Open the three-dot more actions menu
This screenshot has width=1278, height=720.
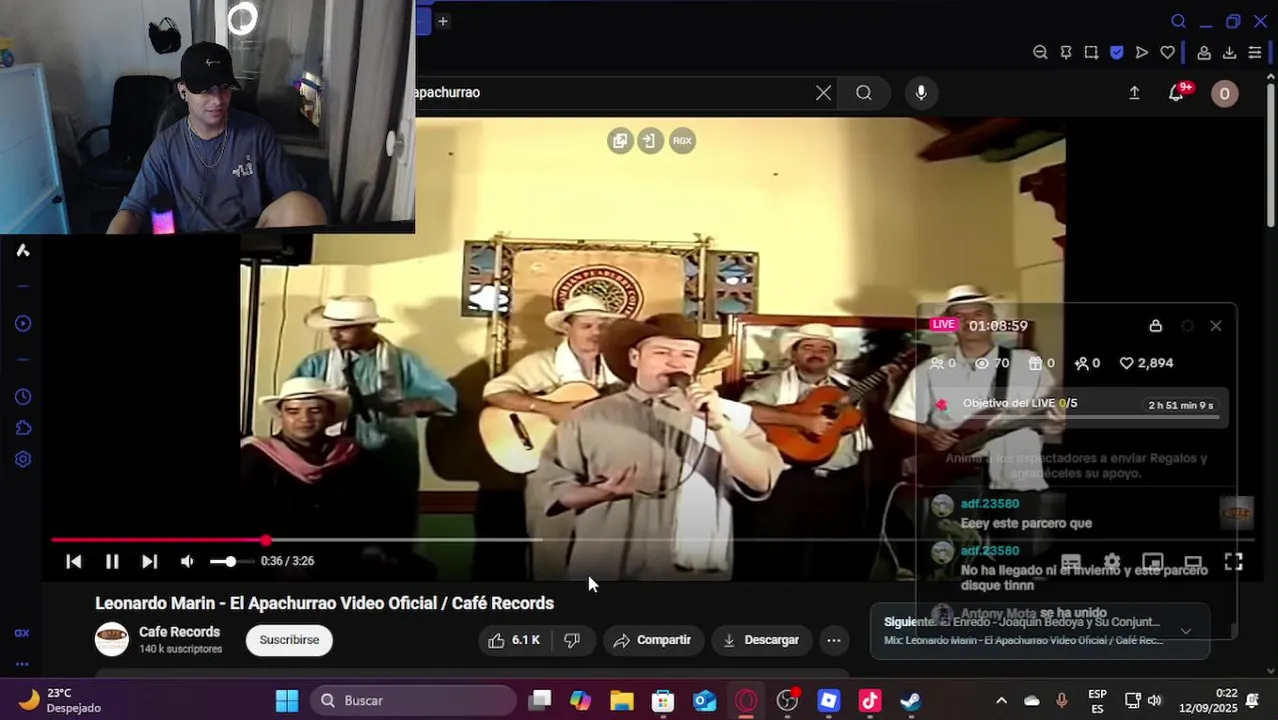(834, 640)
